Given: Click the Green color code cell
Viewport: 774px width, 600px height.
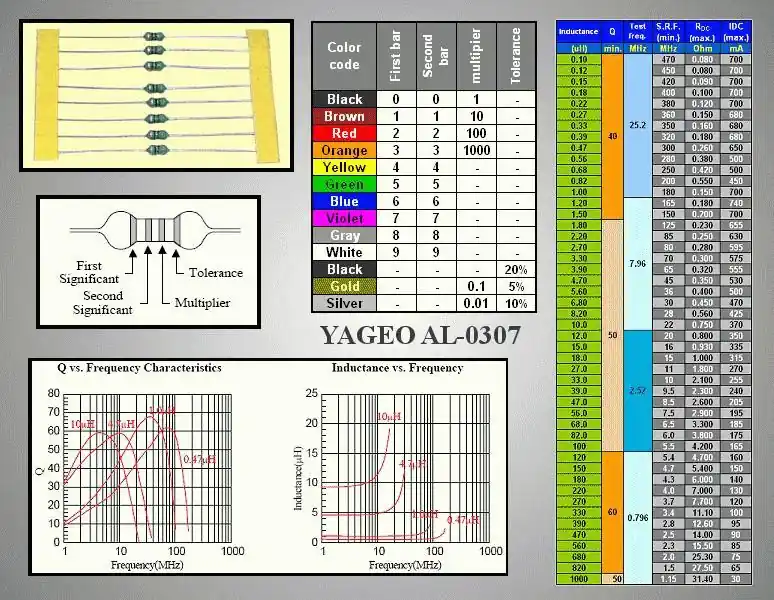Looking at the screenshot, I should coord(344,184).
